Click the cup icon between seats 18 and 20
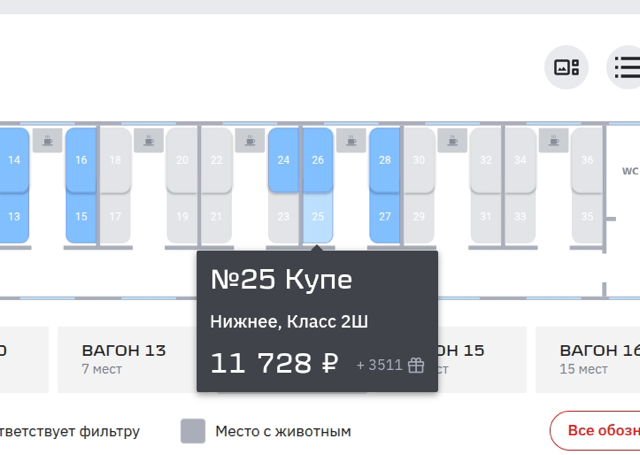 149,141
